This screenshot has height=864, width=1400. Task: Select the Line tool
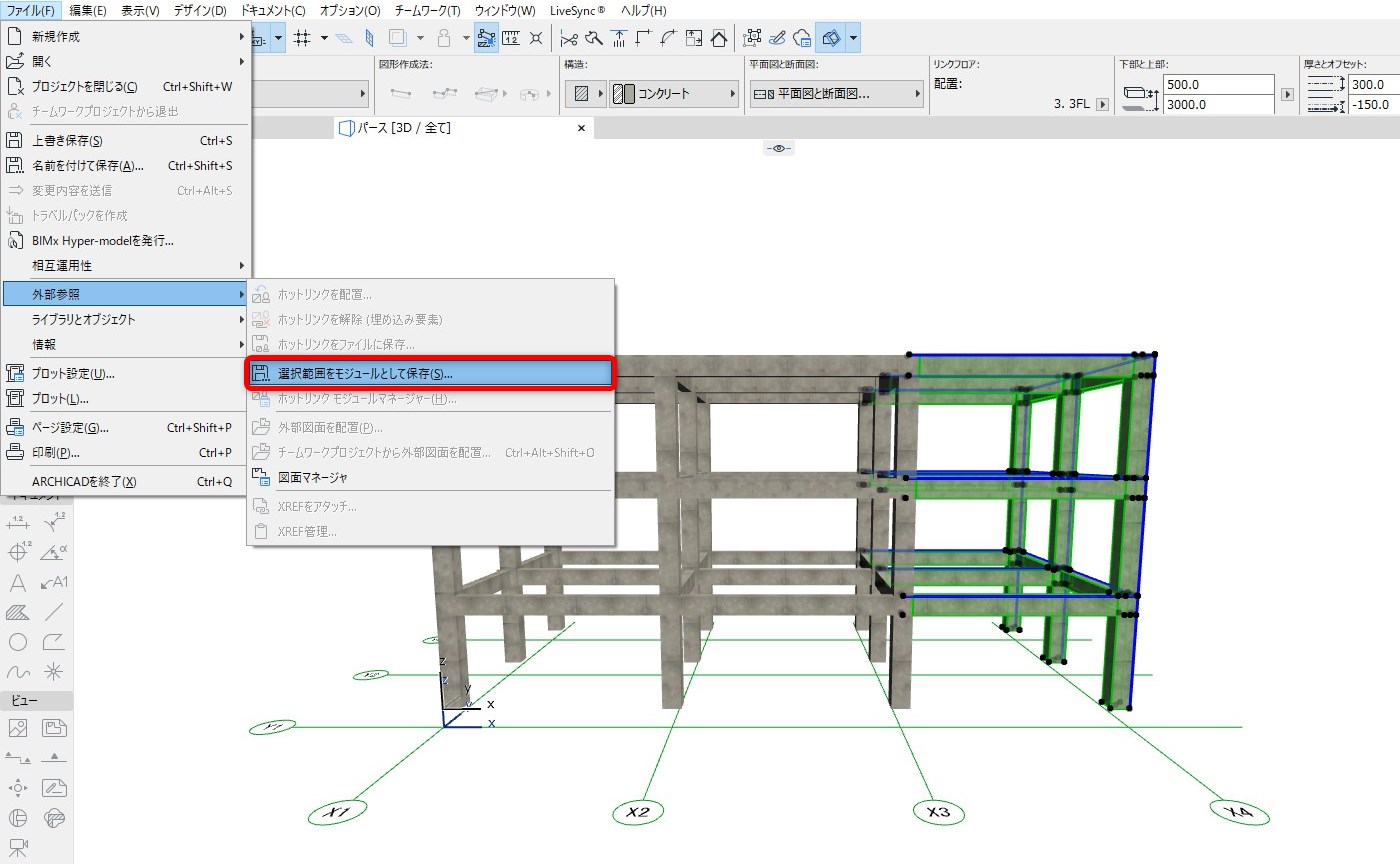coord(54,612)
